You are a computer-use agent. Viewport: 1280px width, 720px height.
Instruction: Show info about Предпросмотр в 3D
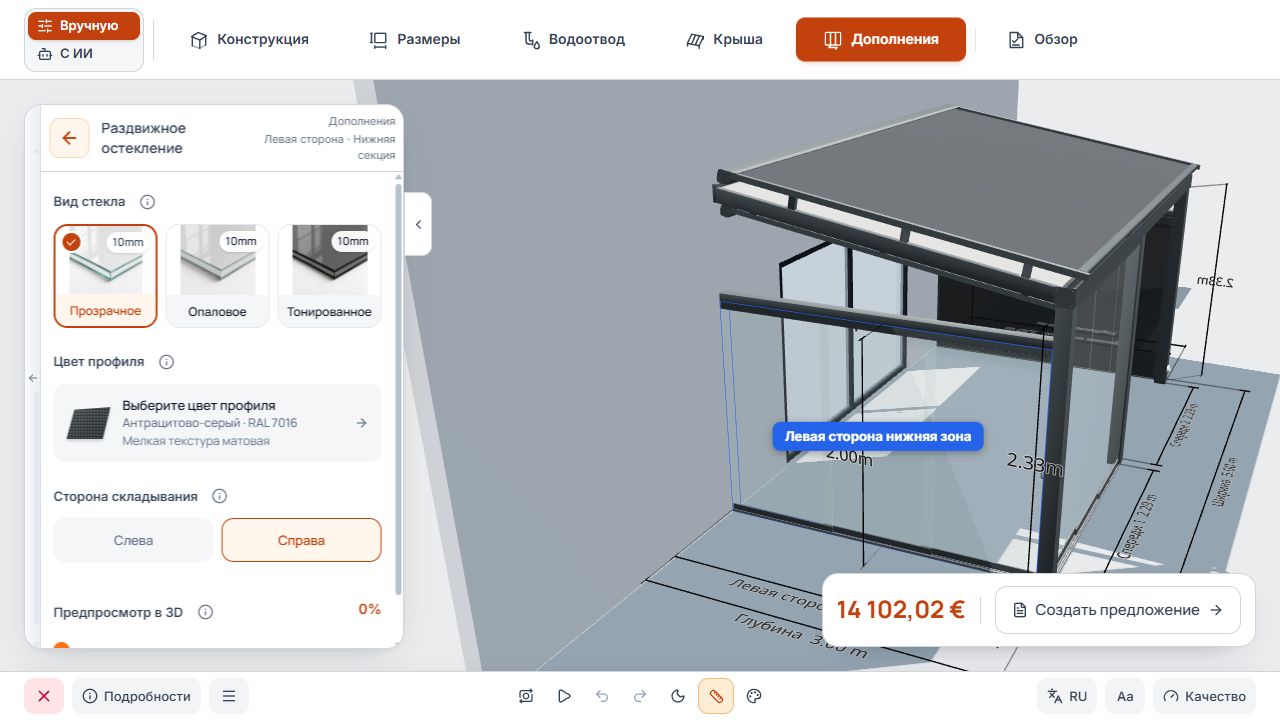(205, 612)
